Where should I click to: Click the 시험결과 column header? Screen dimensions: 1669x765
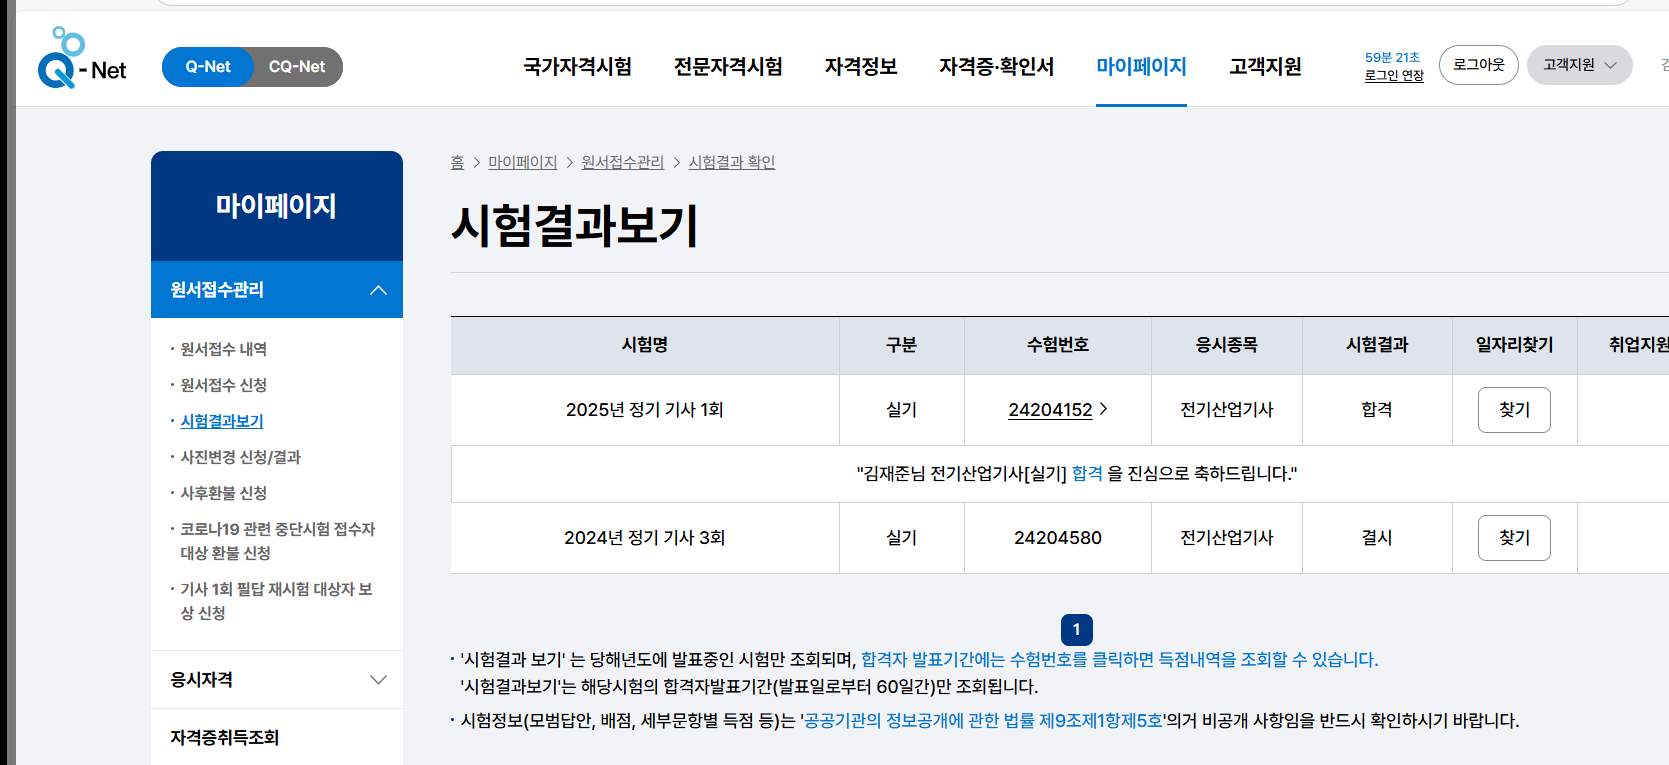coord(1377,345)
